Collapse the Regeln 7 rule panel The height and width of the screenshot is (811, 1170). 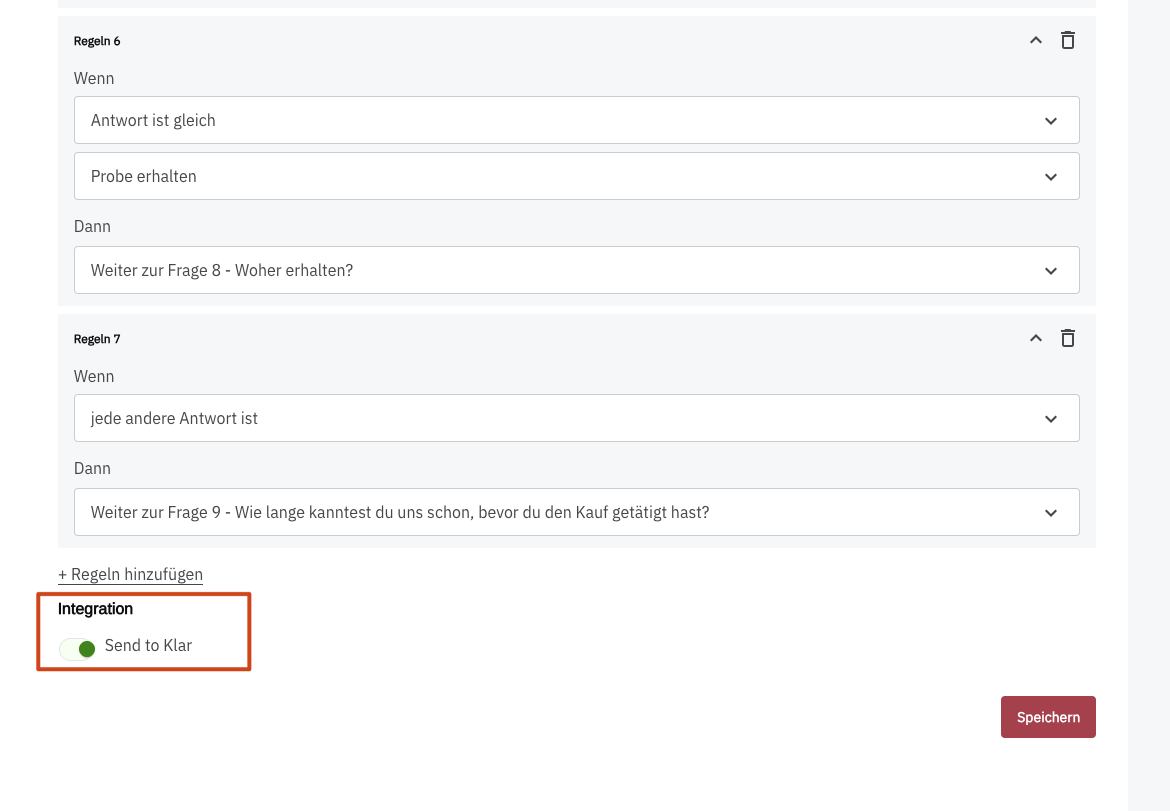pos(1036,339)
